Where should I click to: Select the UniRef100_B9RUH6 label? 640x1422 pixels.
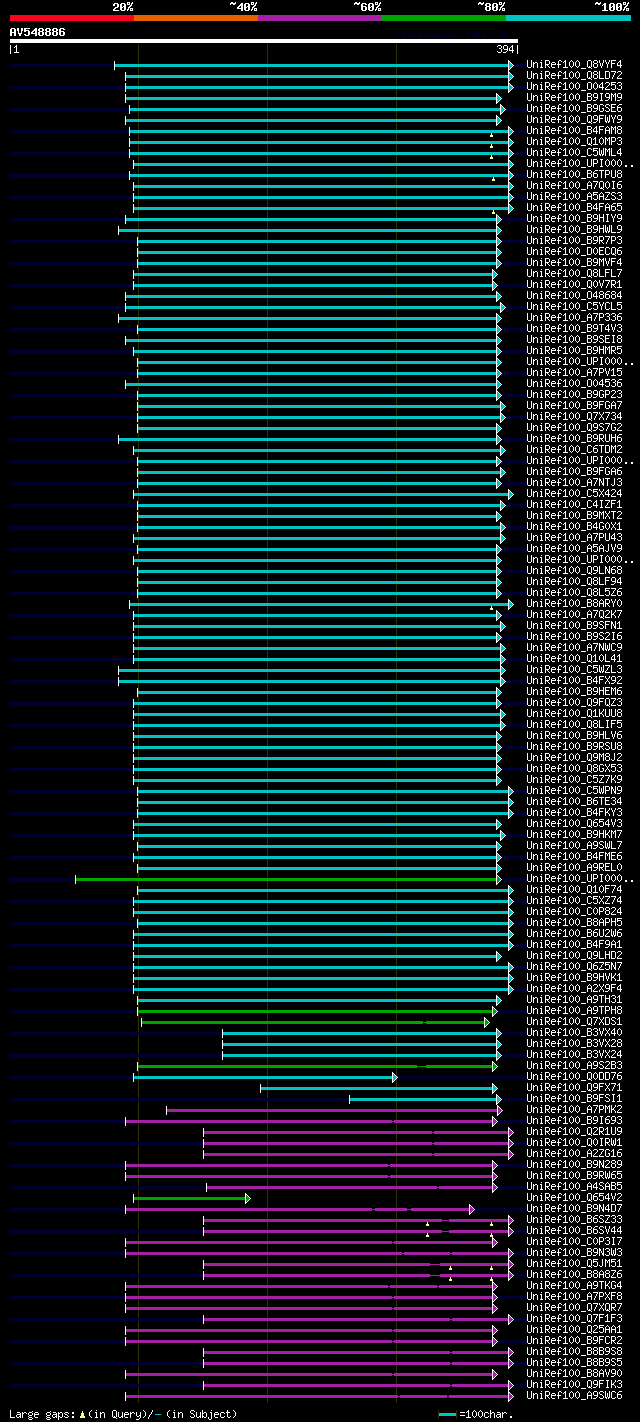click(574, 438)
